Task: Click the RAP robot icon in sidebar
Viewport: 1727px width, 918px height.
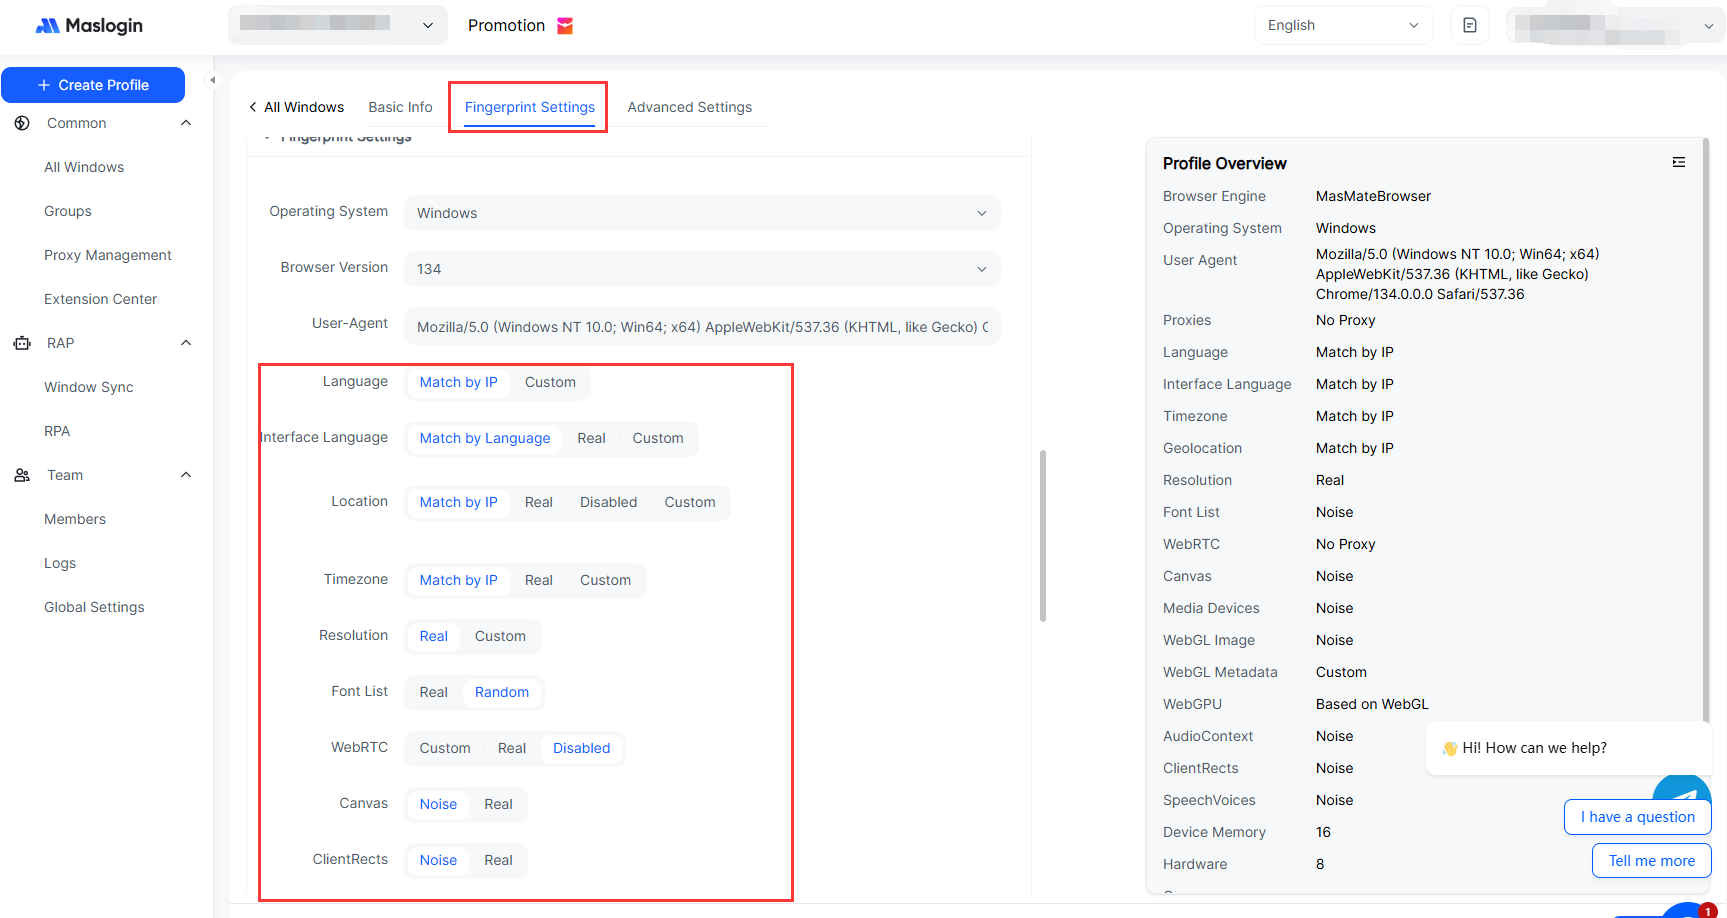Action: [x=22, y=343]
